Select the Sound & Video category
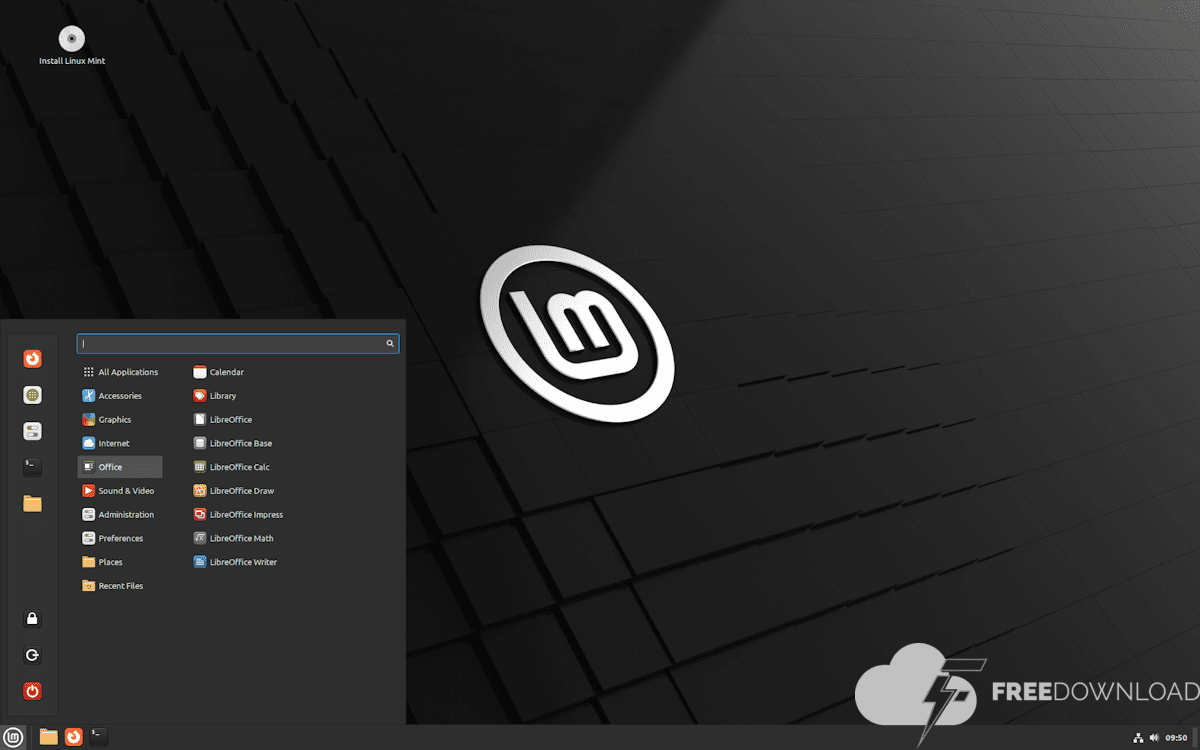 click(x=125, y=491)
